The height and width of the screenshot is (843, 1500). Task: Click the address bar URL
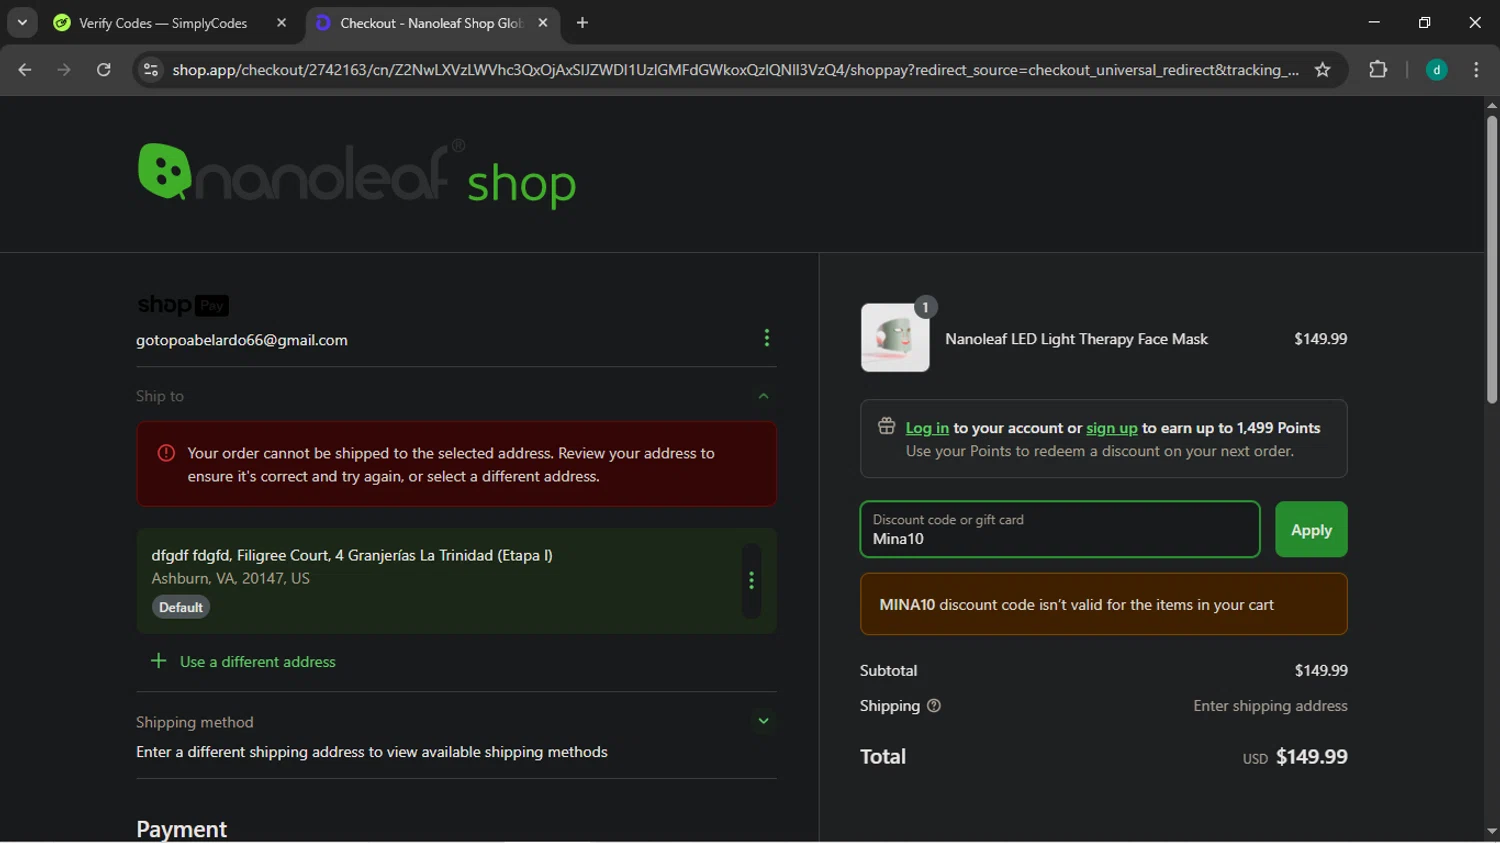point(735,70)
